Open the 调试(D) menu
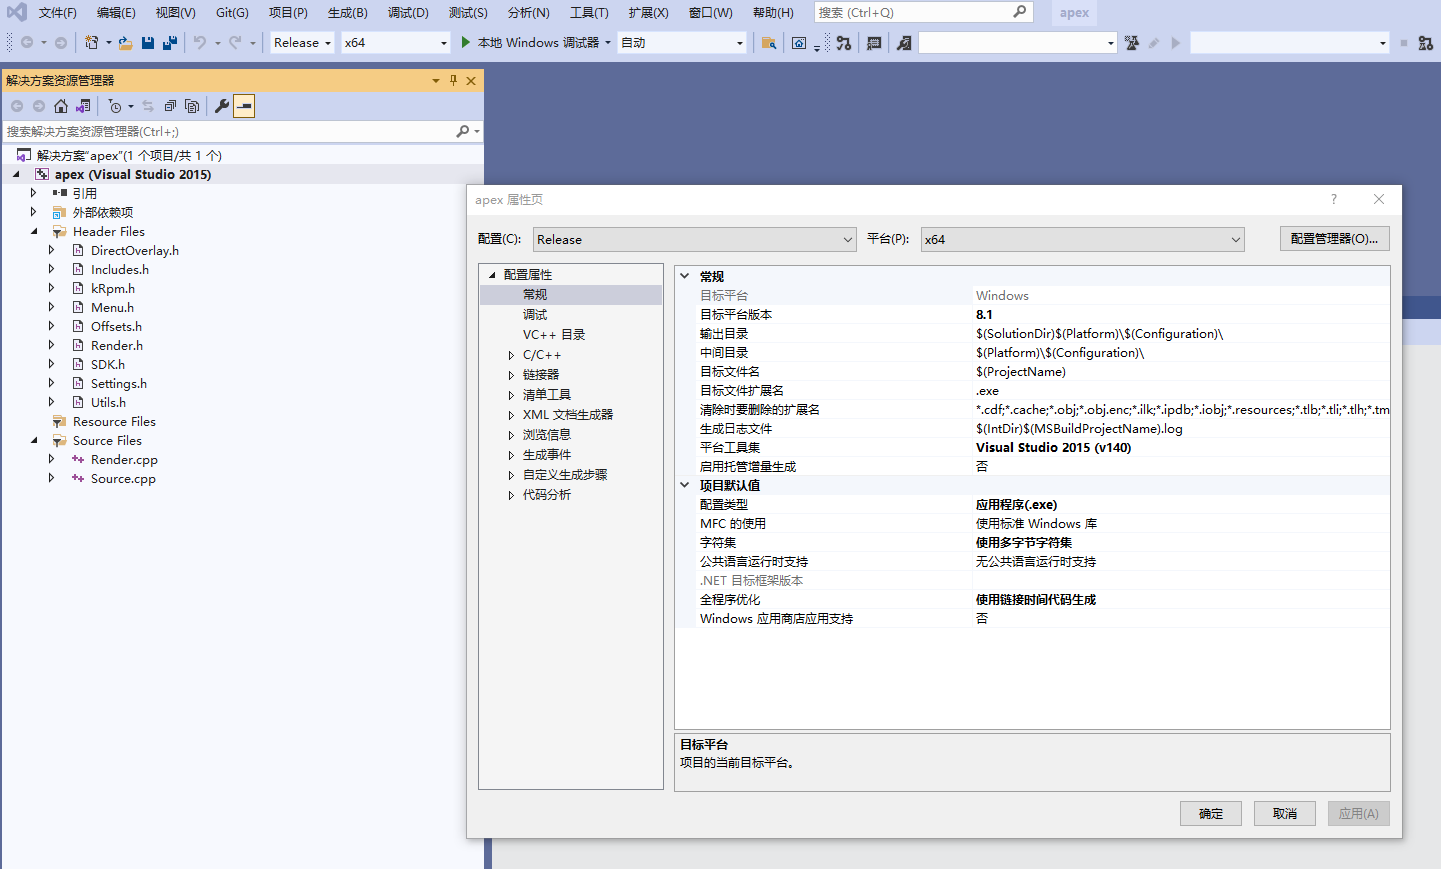The width and height of the screenshot is (1441, 869). 408,12
